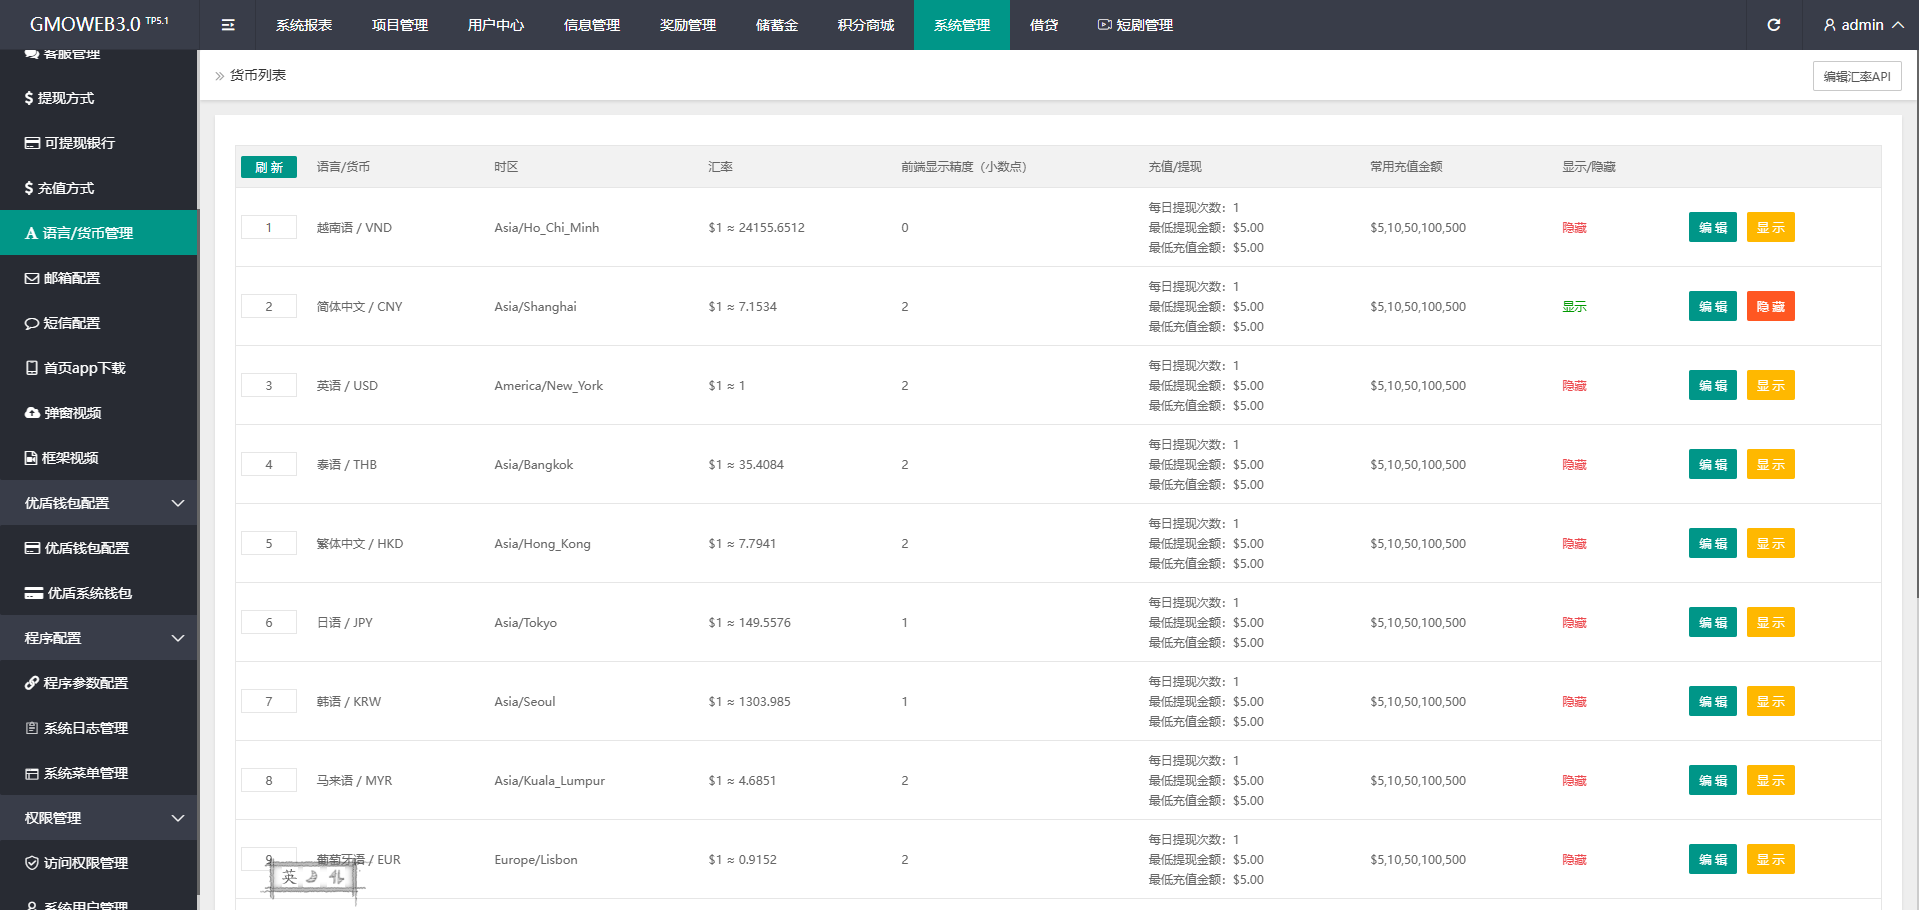Click the sort order field for JPY

tap(269, 623)
